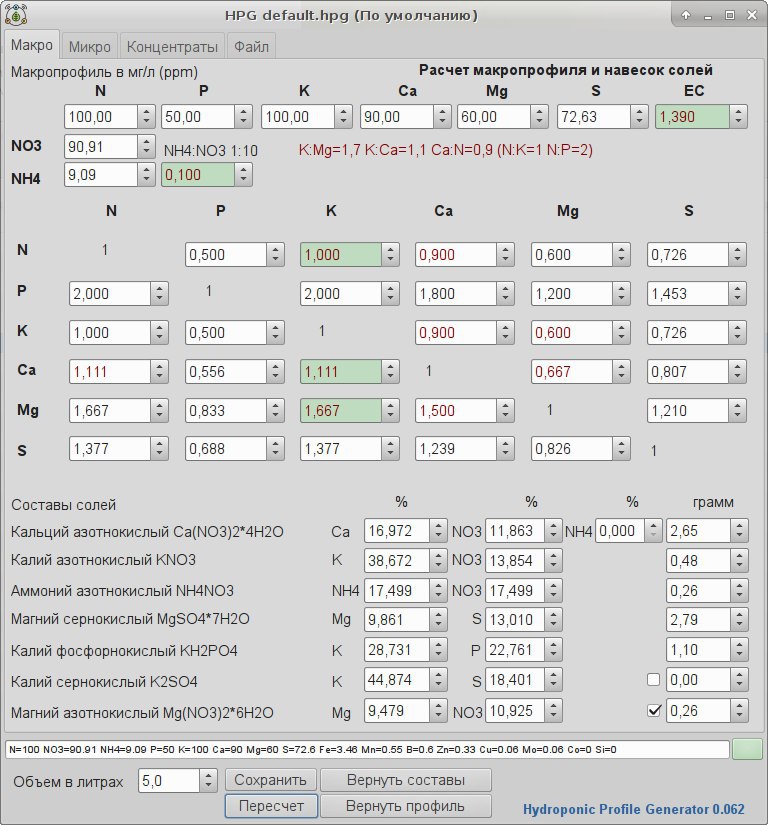The width and height of the screenshot is (768, 825).
Task: Click the S row N ratio field 1,377
Action: 110,449
